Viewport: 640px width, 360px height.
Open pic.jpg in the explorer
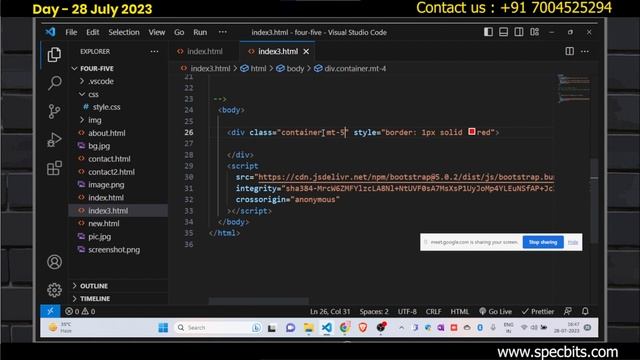[100, 236]
